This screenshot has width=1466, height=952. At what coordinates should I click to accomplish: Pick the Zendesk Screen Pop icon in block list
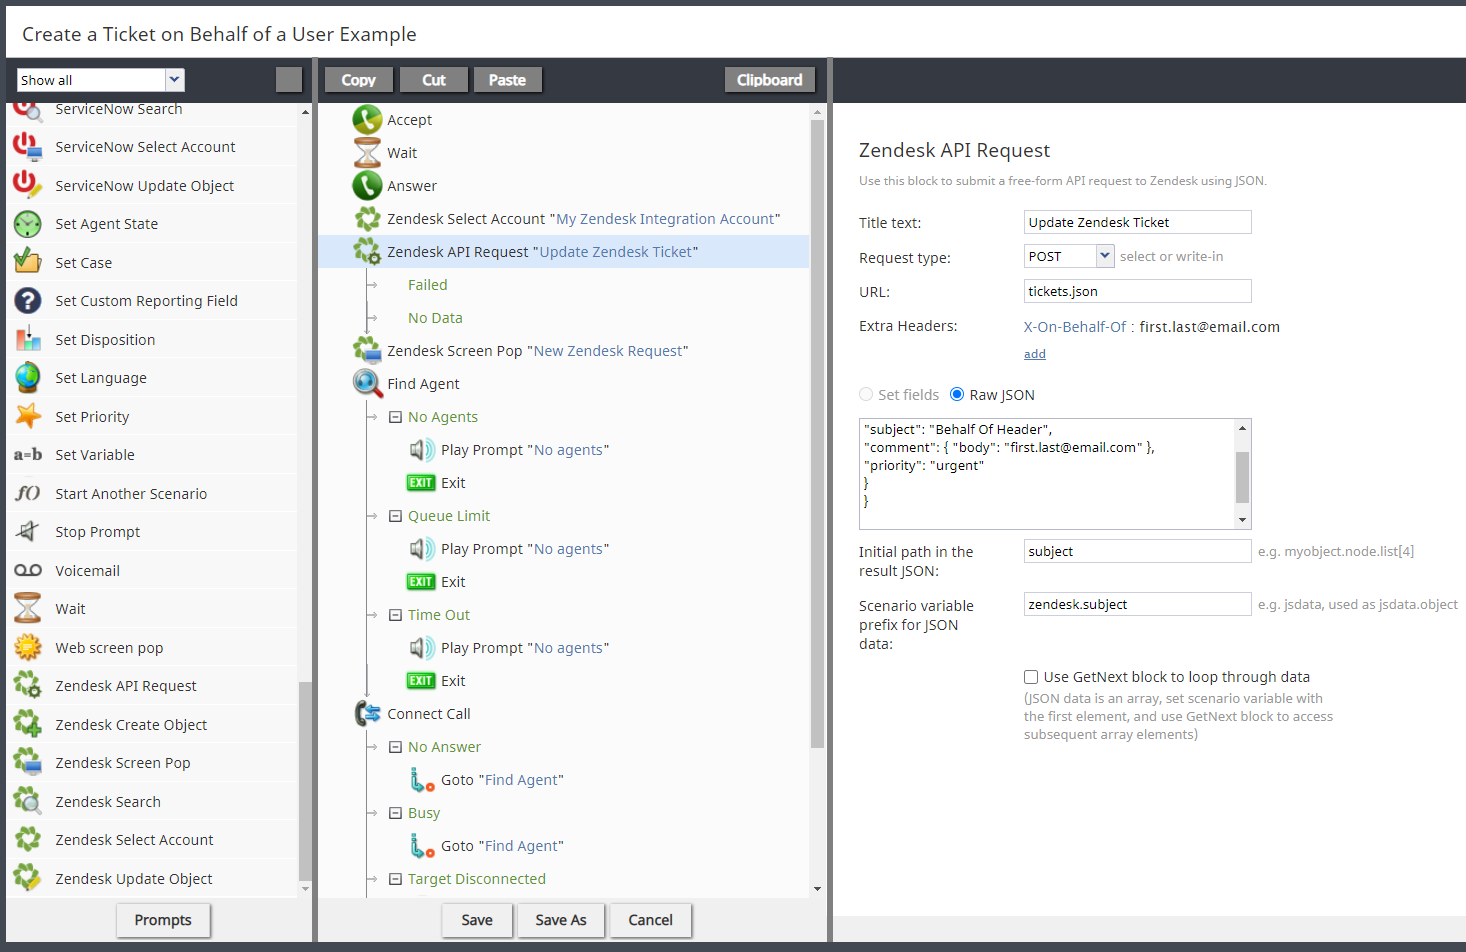click(27, 762)
